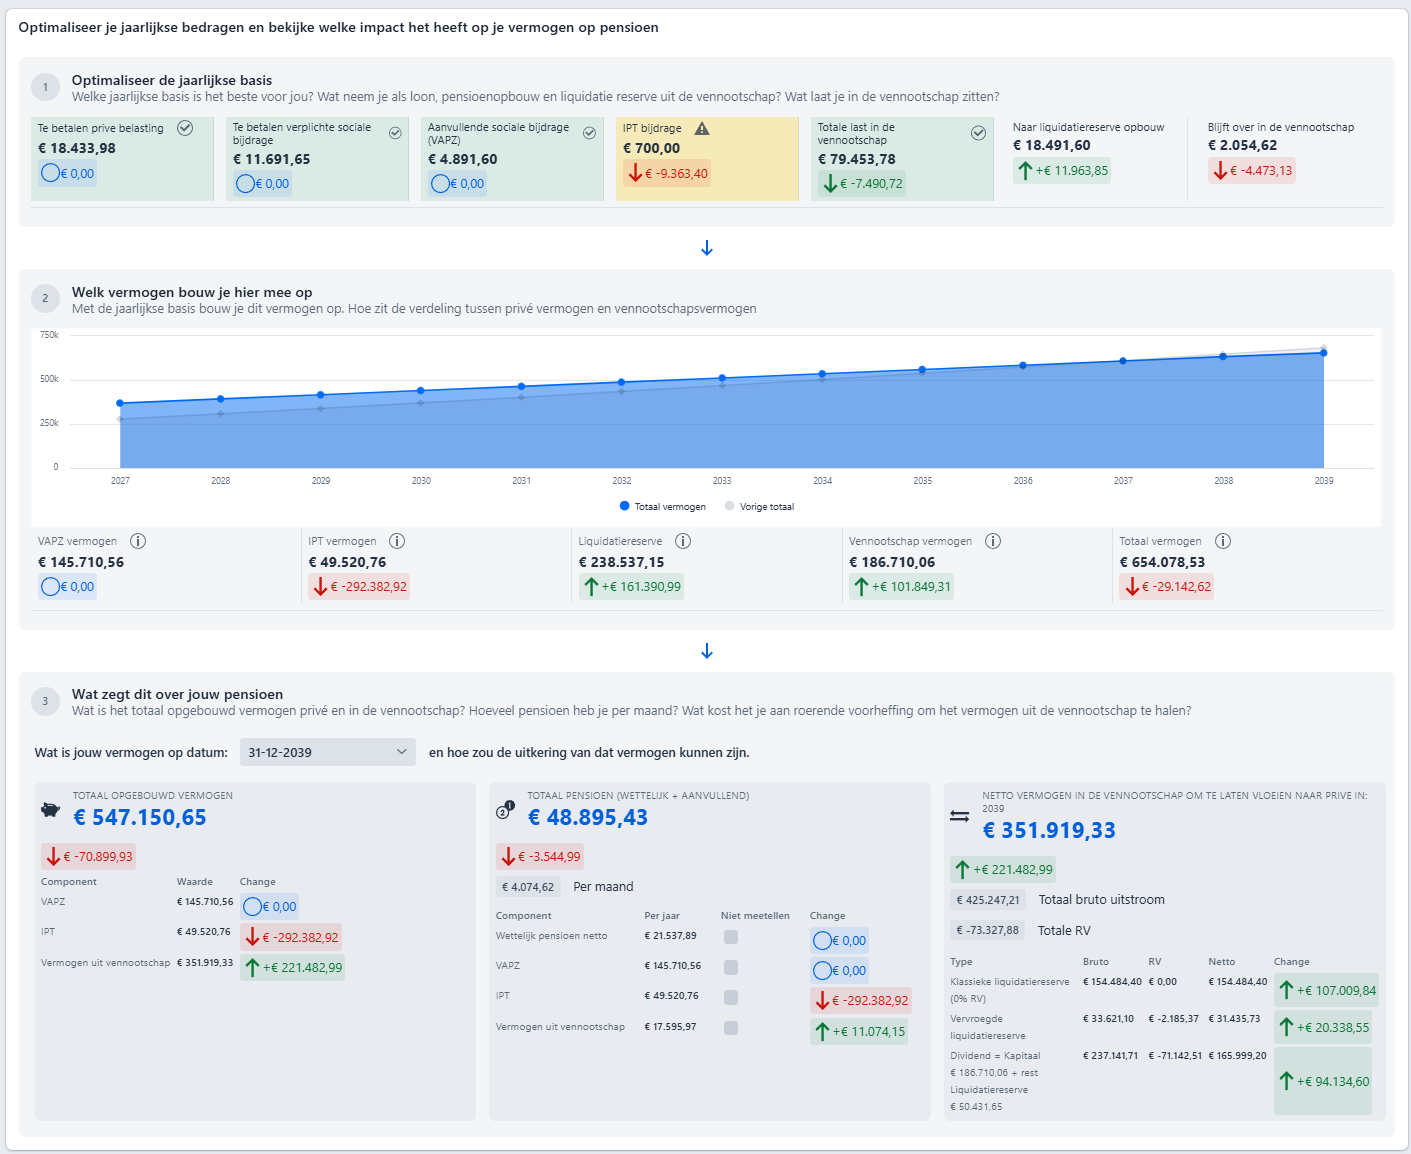The width and height of the screenshot is (1411, 1154).
Task: Click the Liquidatiereserve info icon
Action: [x=683, y=541]
